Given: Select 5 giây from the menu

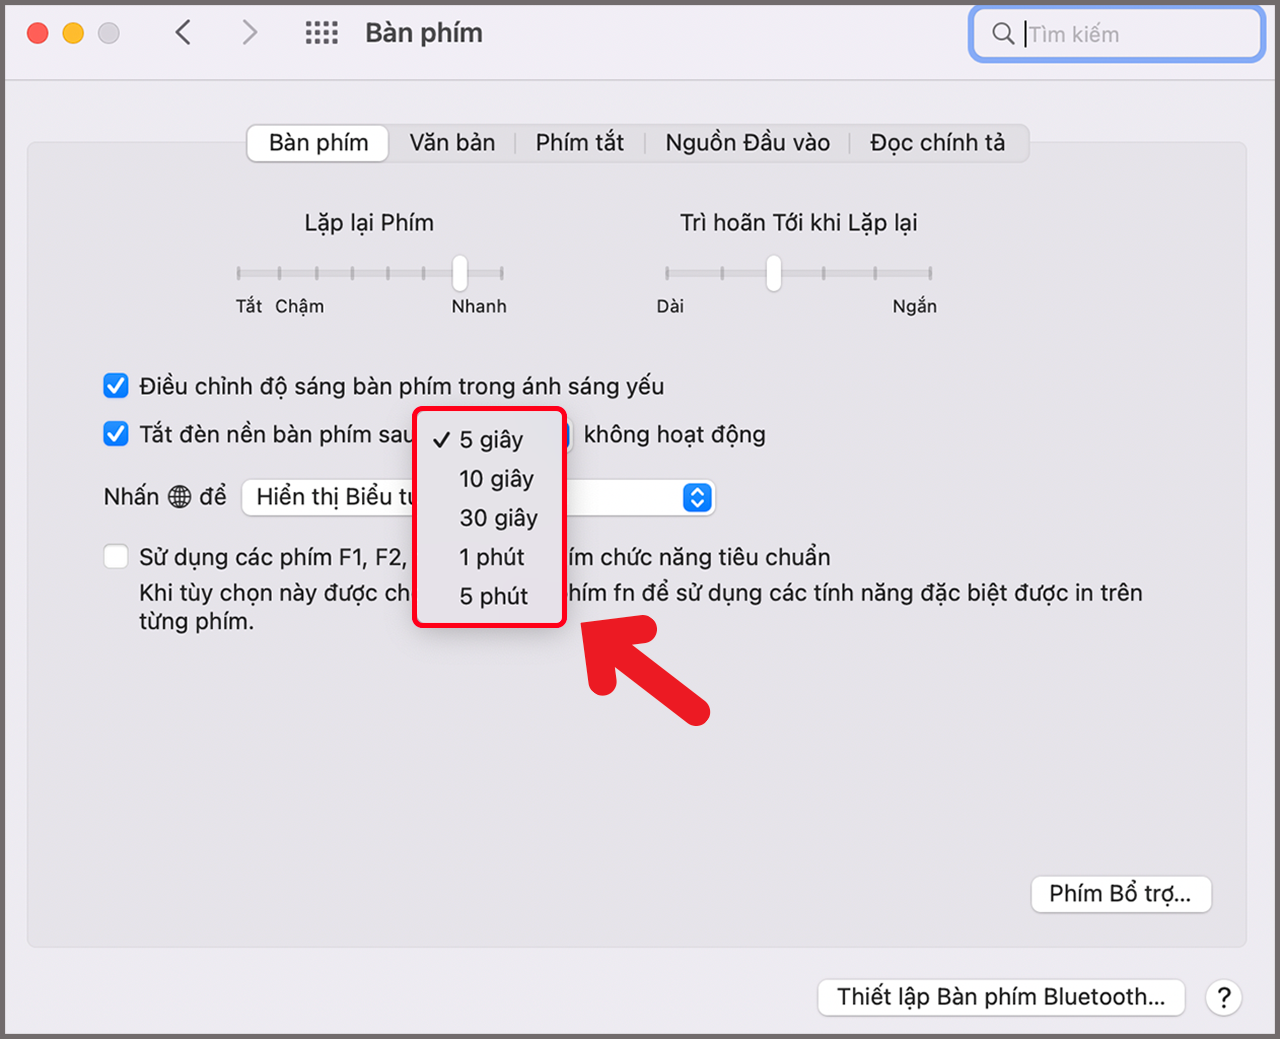Looking at the screenshot, I should pyautogui.click(x=490, y=440).
